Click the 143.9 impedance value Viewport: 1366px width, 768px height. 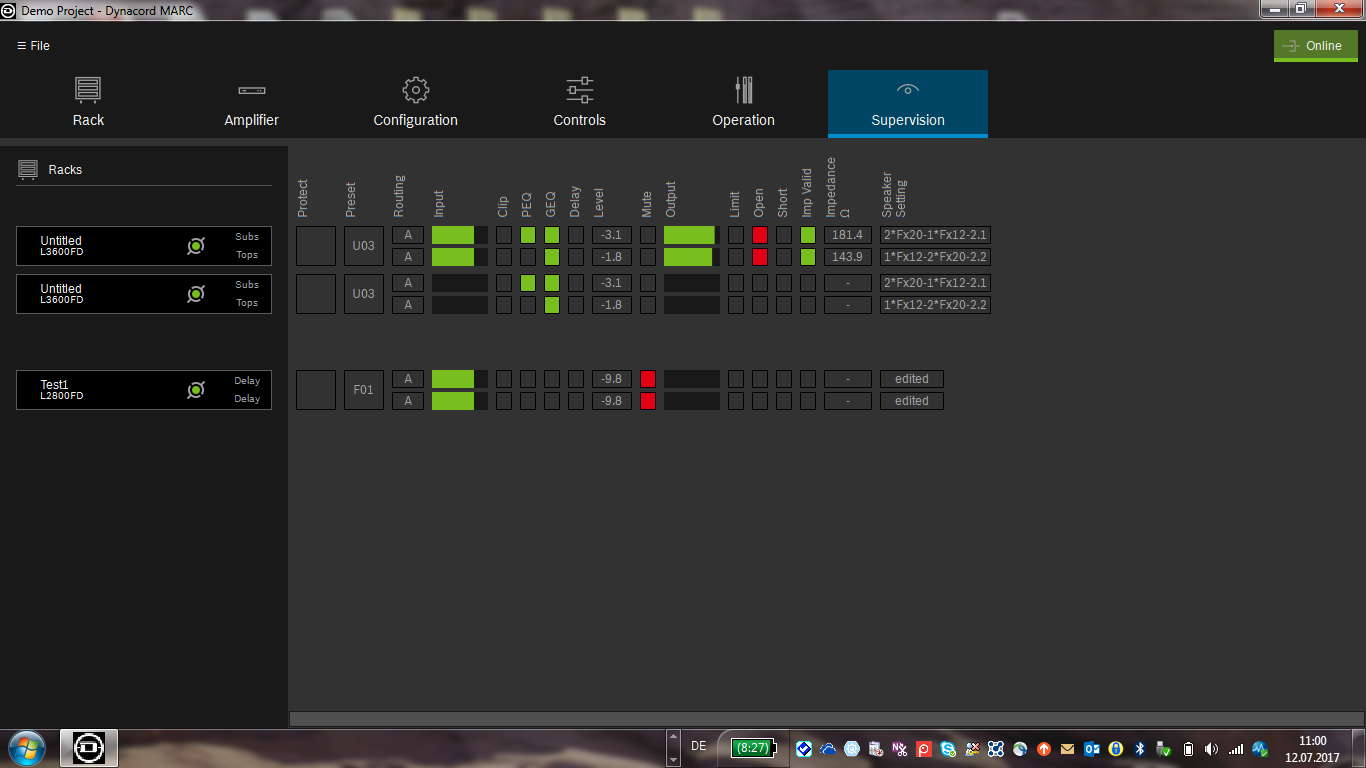pyautogui.click(x=848, y=257)
